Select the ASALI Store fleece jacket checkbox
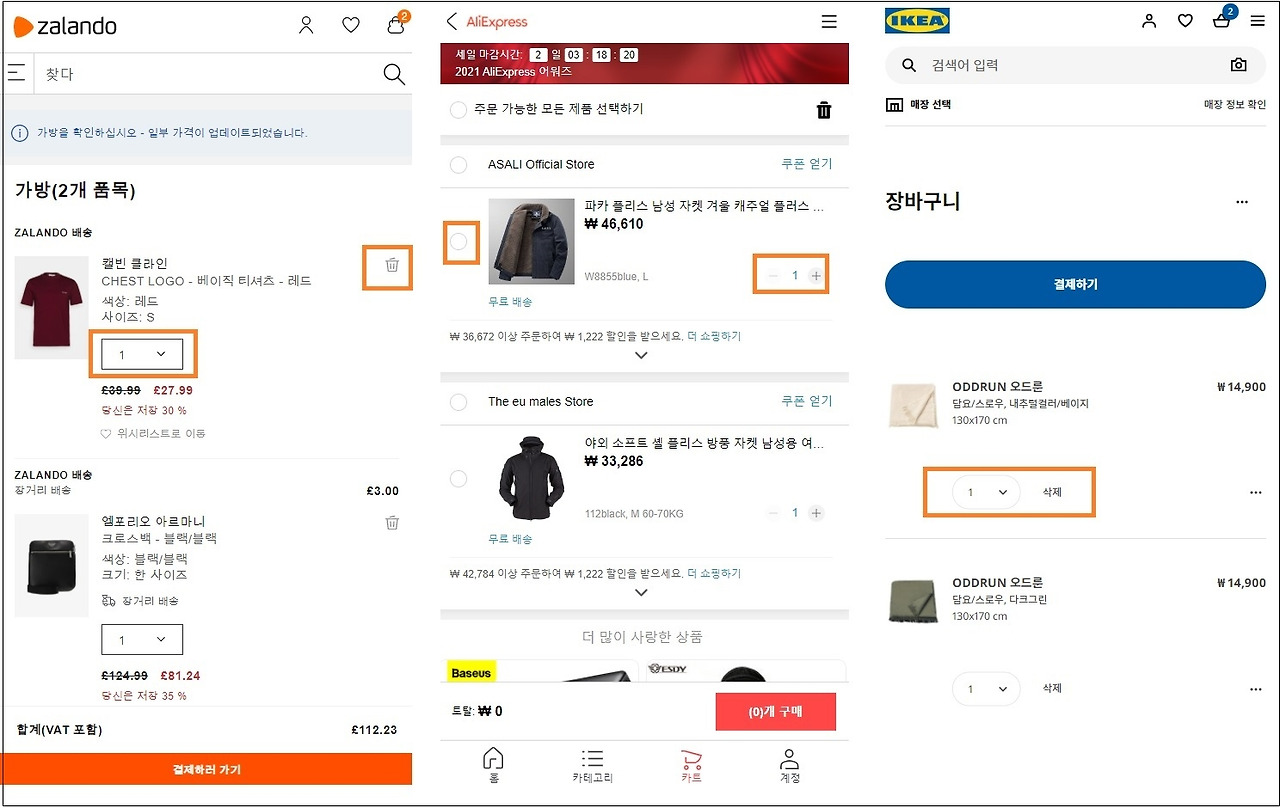The height and width of the screenshot is (808, 1280). (x=461, y=241)
